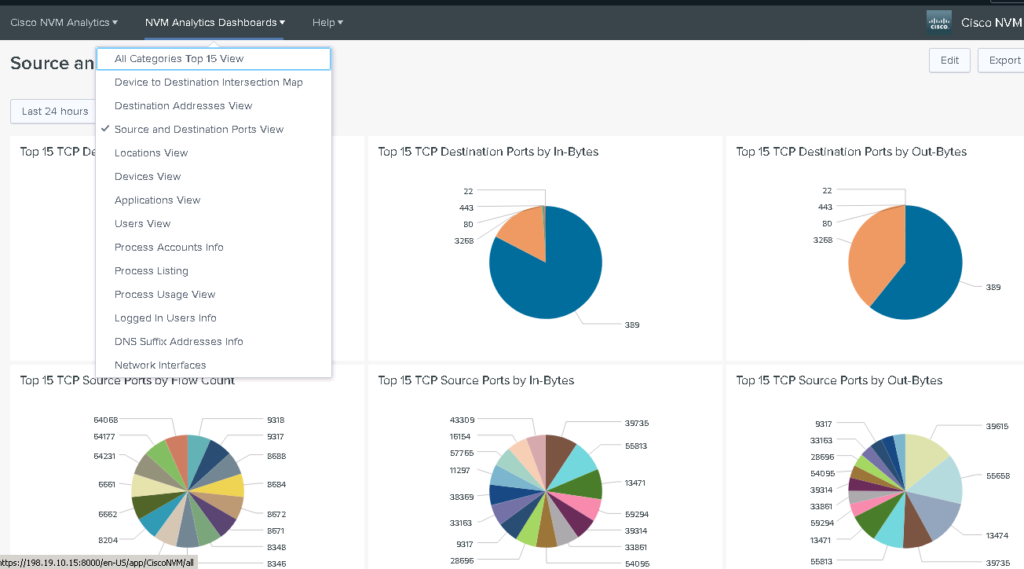The height and width of the screenshot is (569, 1024).
Task: Choose All Categories Top 15 View
Action: (179, 59)
